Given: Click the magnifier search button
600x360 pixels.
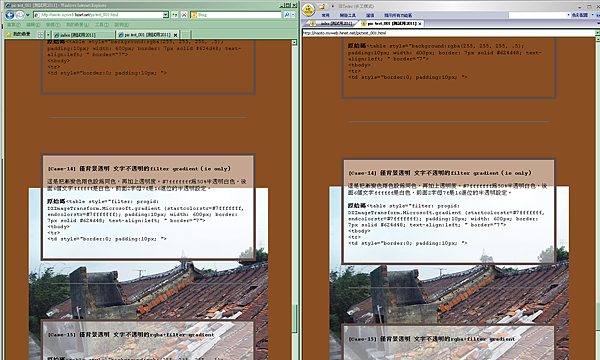Looking at the screenshot, I should 287,15.
